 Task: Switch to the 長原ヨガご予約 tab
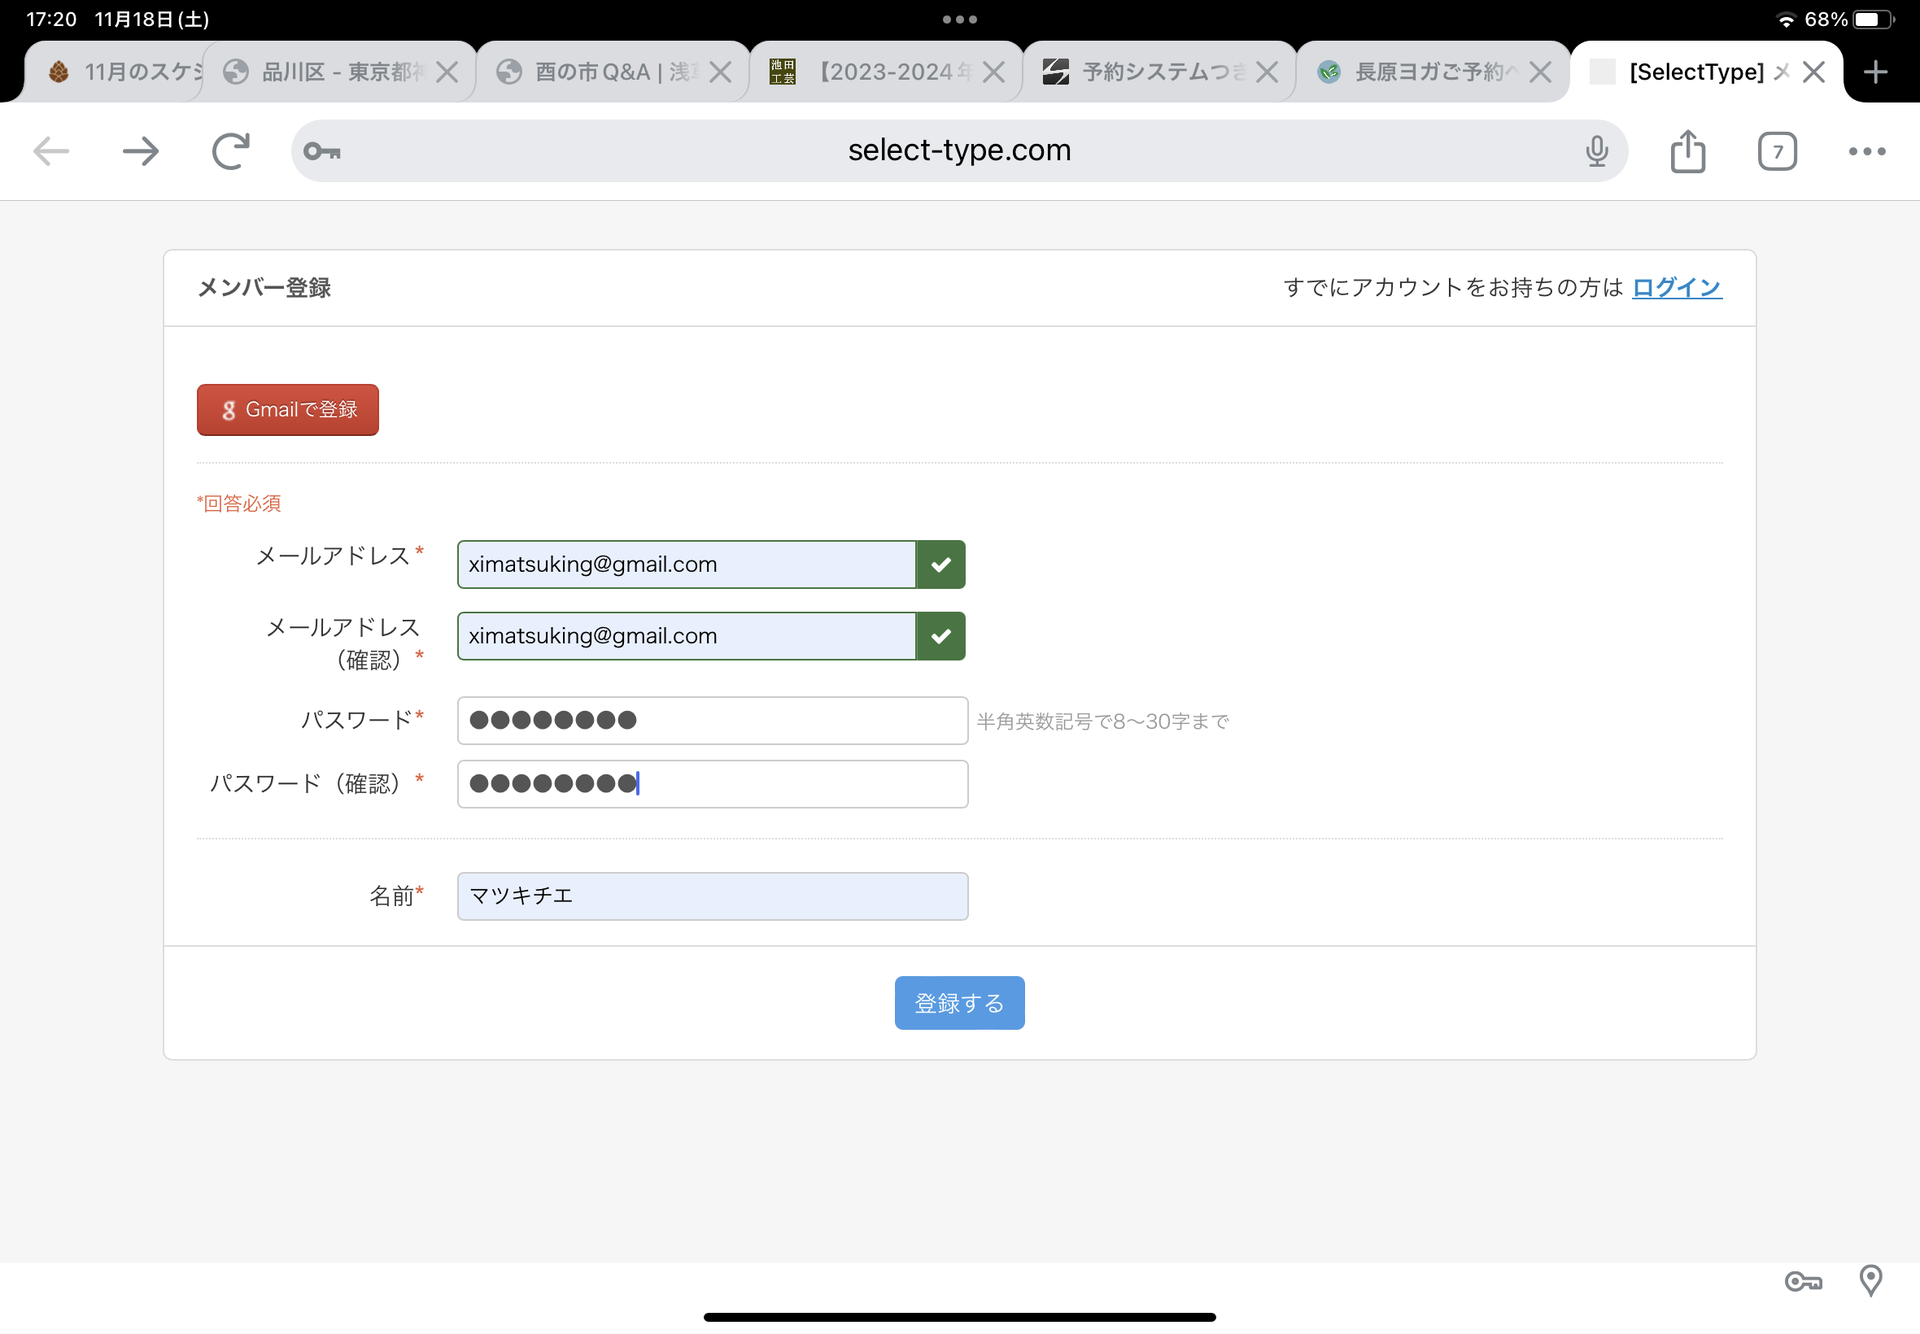[1418, 72]
